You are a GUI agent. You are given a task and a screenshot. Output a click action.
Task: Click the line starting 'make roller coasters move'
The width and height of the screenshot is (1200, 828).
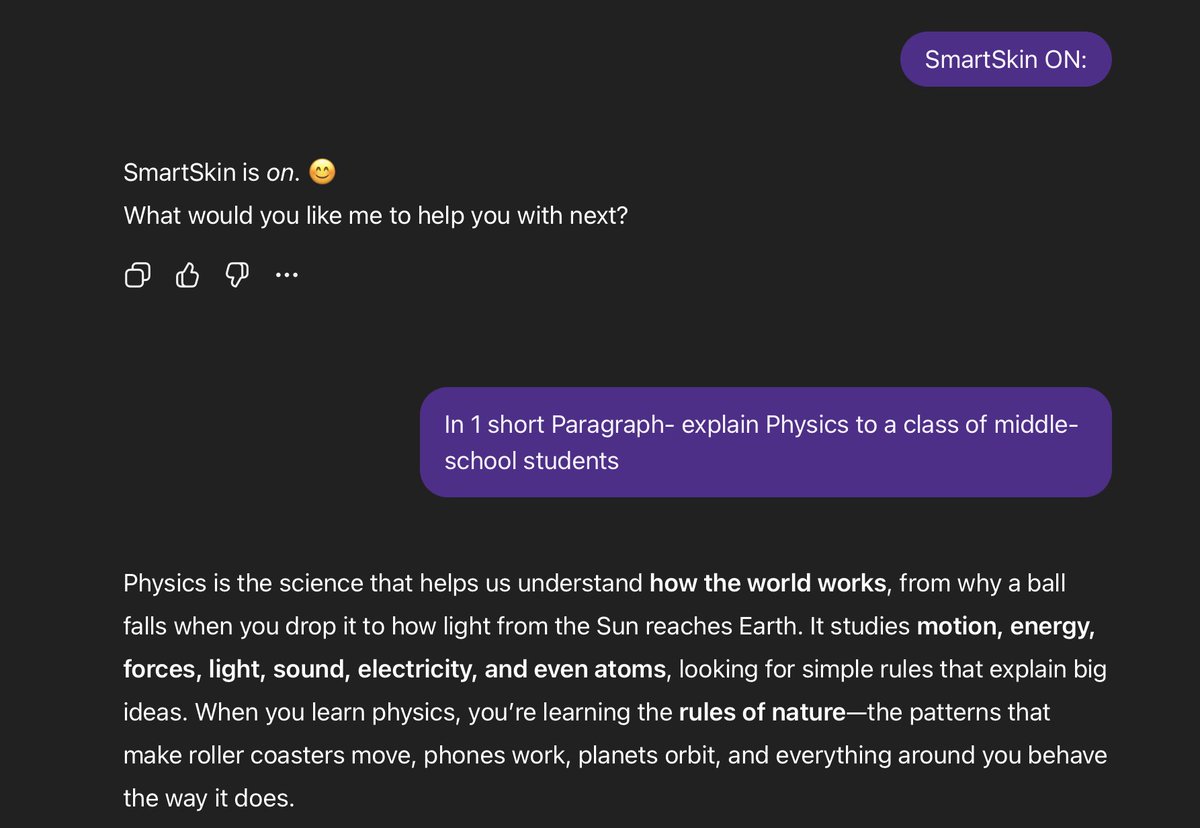click(615, 755)
